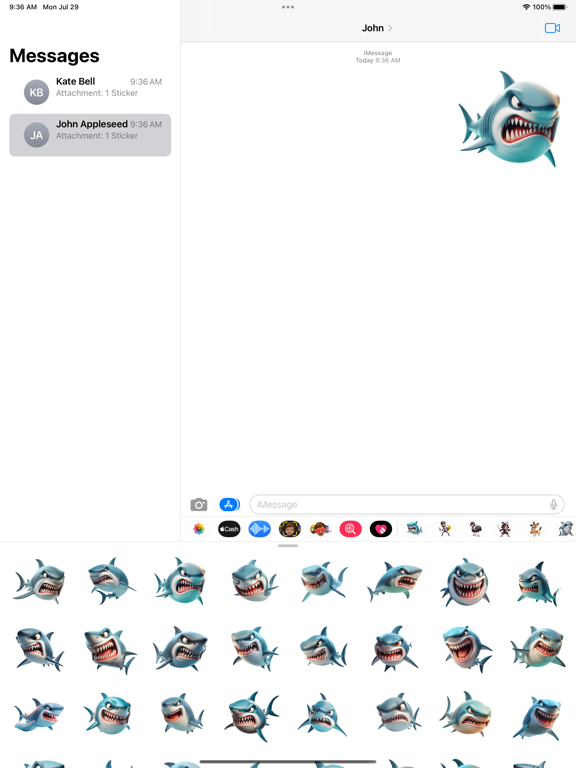
Task: Pick the sixth shark sticker in the second row
Action: (395, 648)
